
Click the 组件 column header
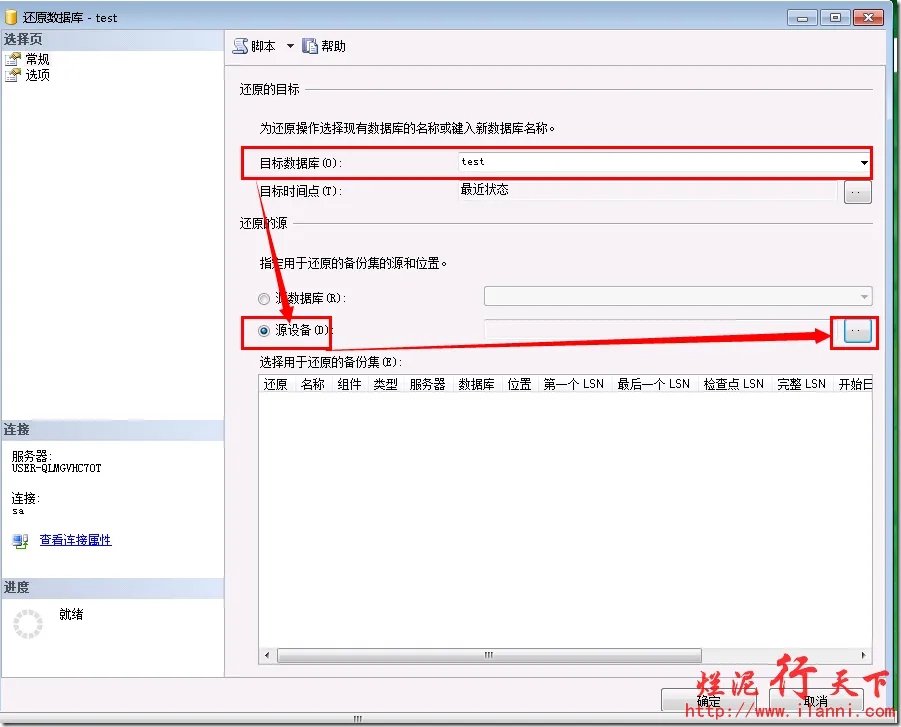[349, 384]
